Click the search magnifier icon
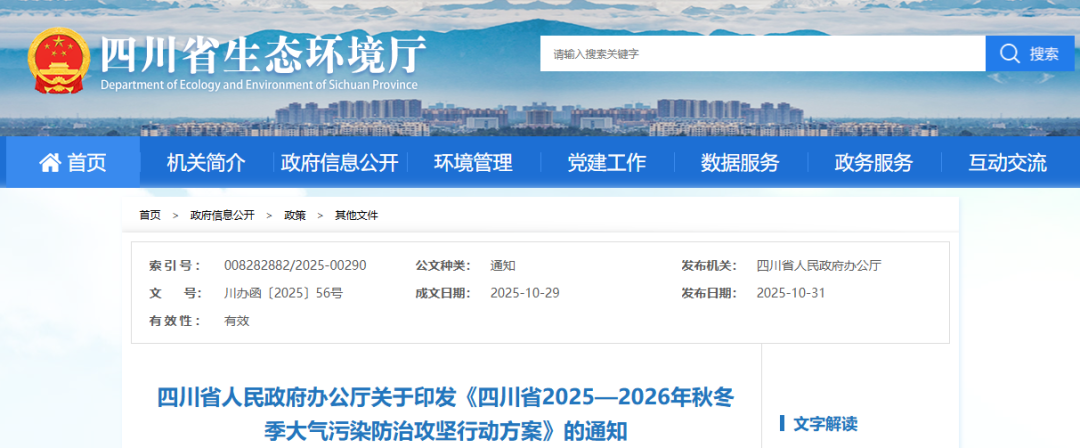This screenshot has height=448, width=1080. [x=1009, y=53]
